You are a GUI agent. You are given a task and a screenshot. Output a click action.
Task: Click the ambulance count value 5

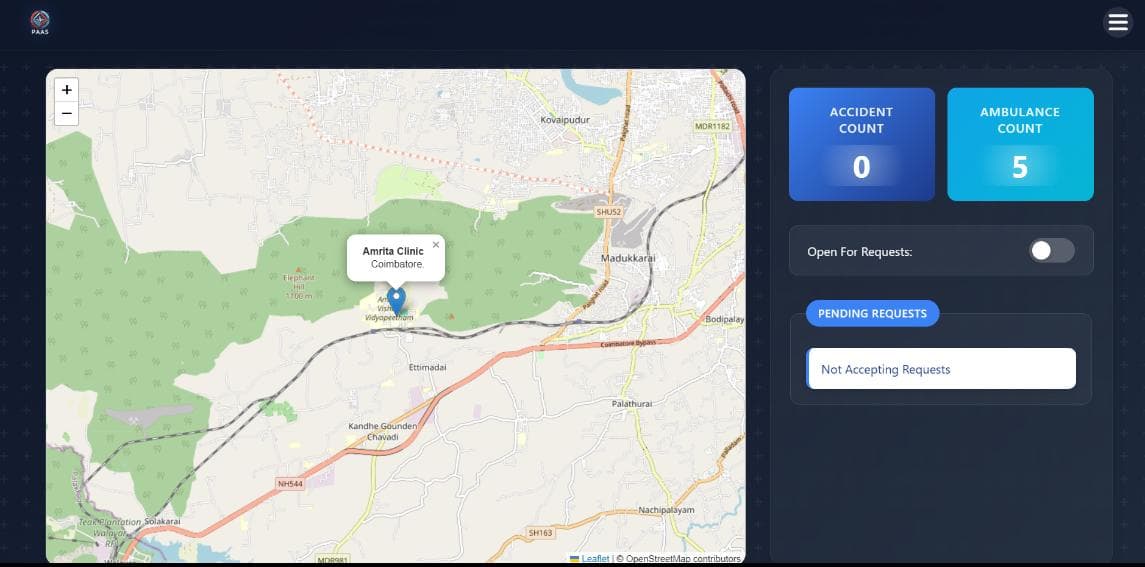[1020, 167]
